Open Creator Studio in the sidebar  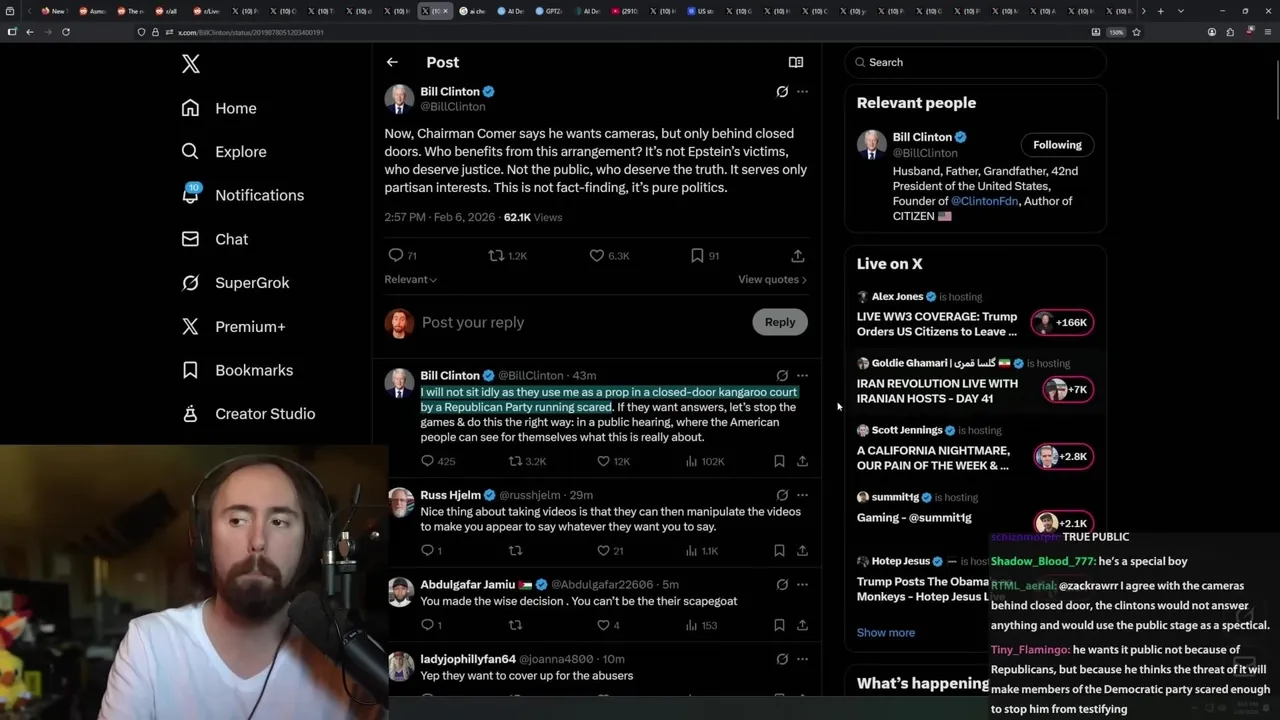248,413
